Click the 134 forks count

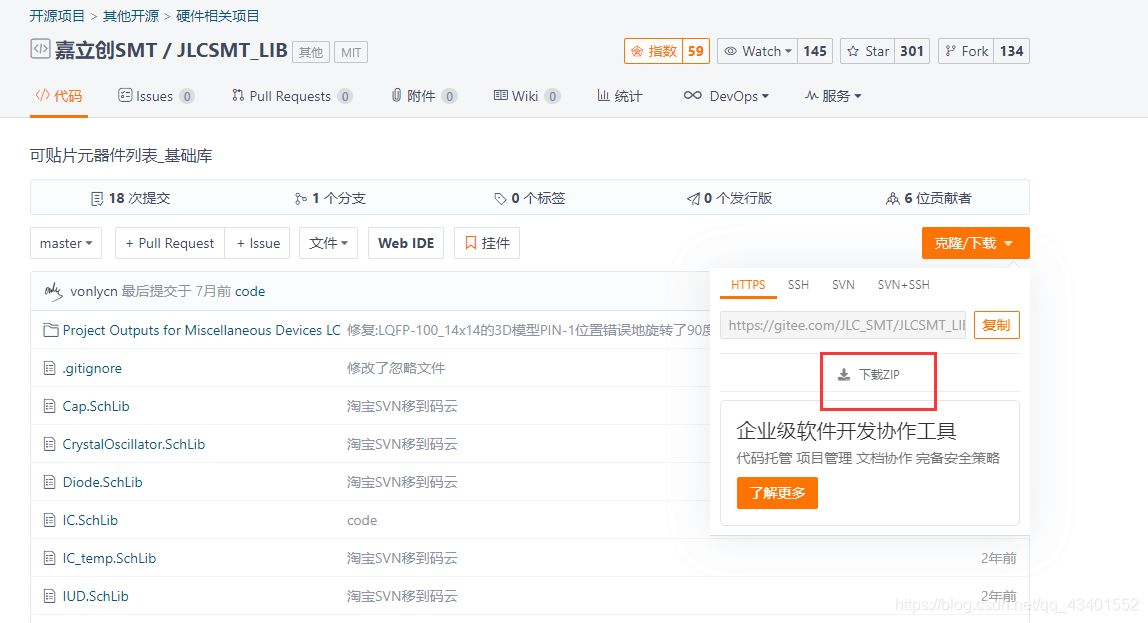click(x=1011, y=51)
